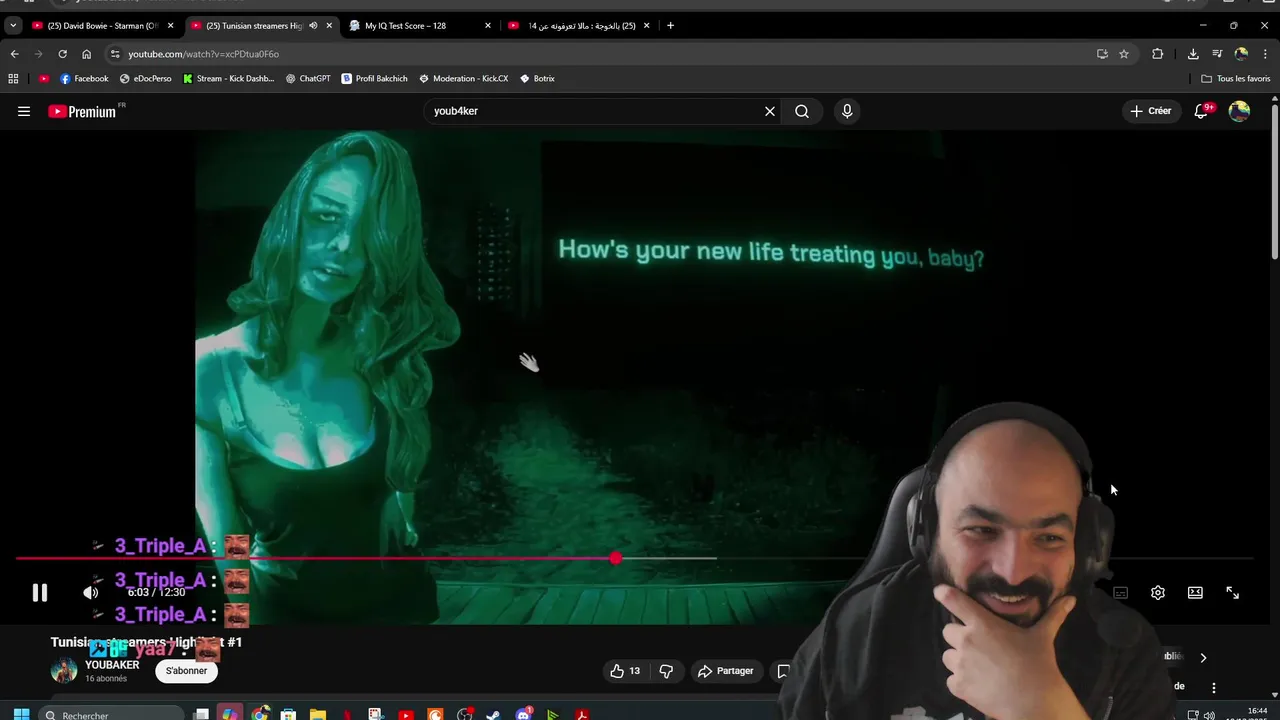The width and height of the screenshot is (1280, 720).
Task: Toggle subtitles in the player
Action: pos(1120,593)
